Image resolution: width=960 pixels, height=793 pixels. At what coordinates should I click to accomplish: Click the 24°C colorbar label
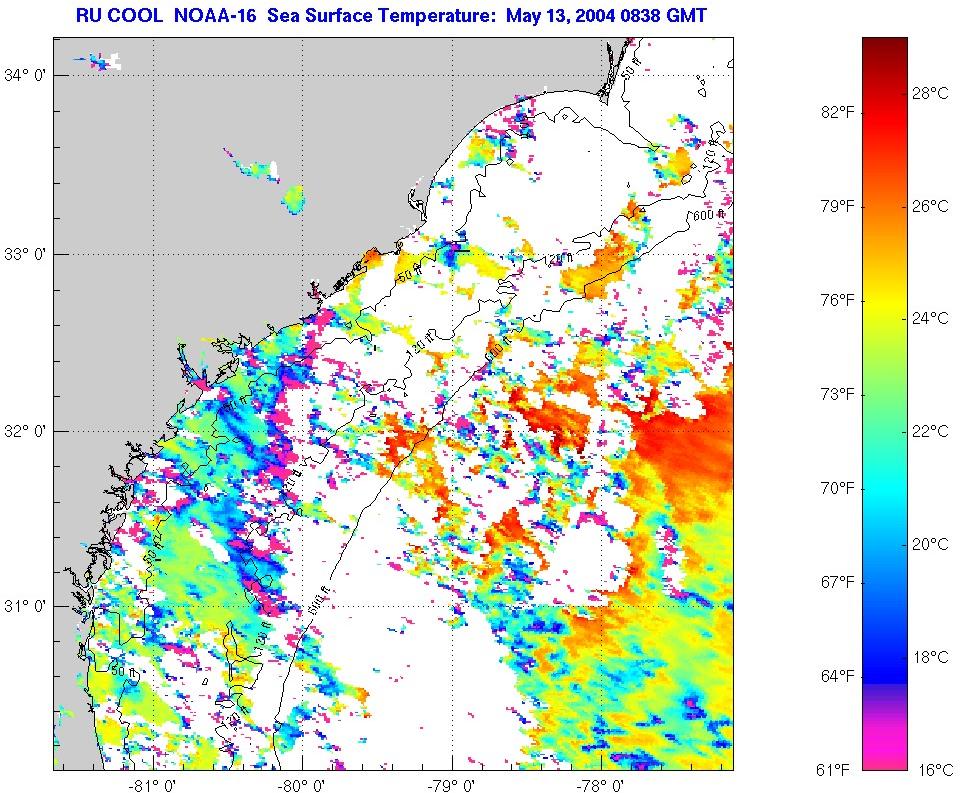pos(930,318)
